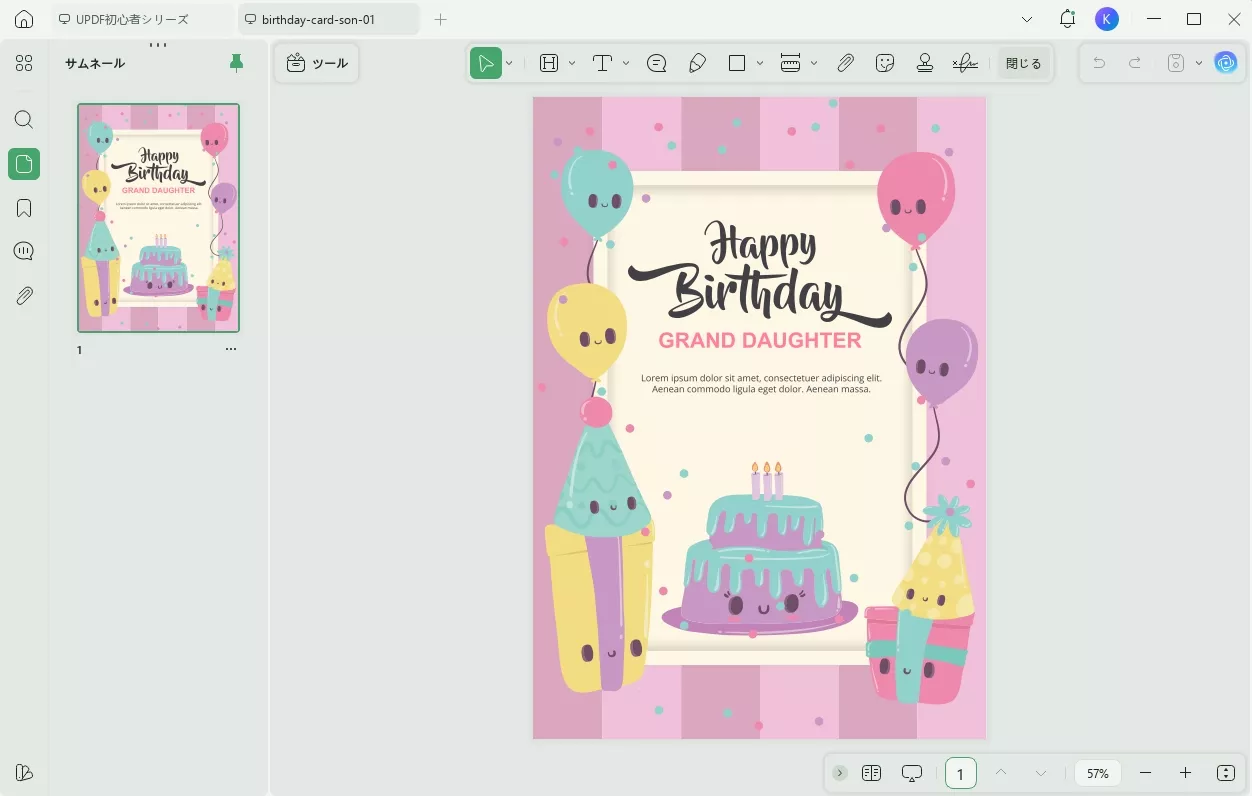Minimize the UPDF window

tap(1156, 19)
